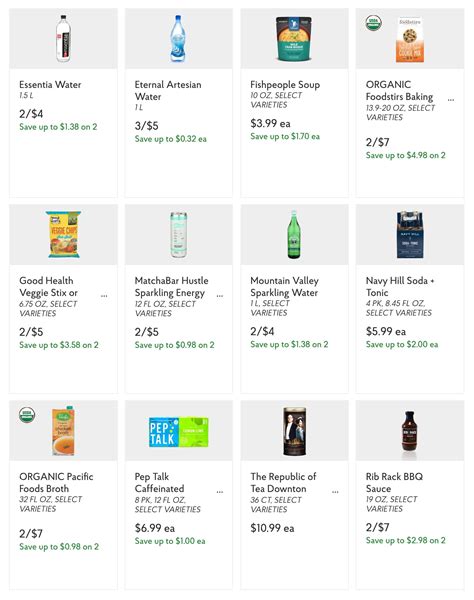Expand the MatchaBar Hustle Sparkling Energy title ellipsis

220,296
